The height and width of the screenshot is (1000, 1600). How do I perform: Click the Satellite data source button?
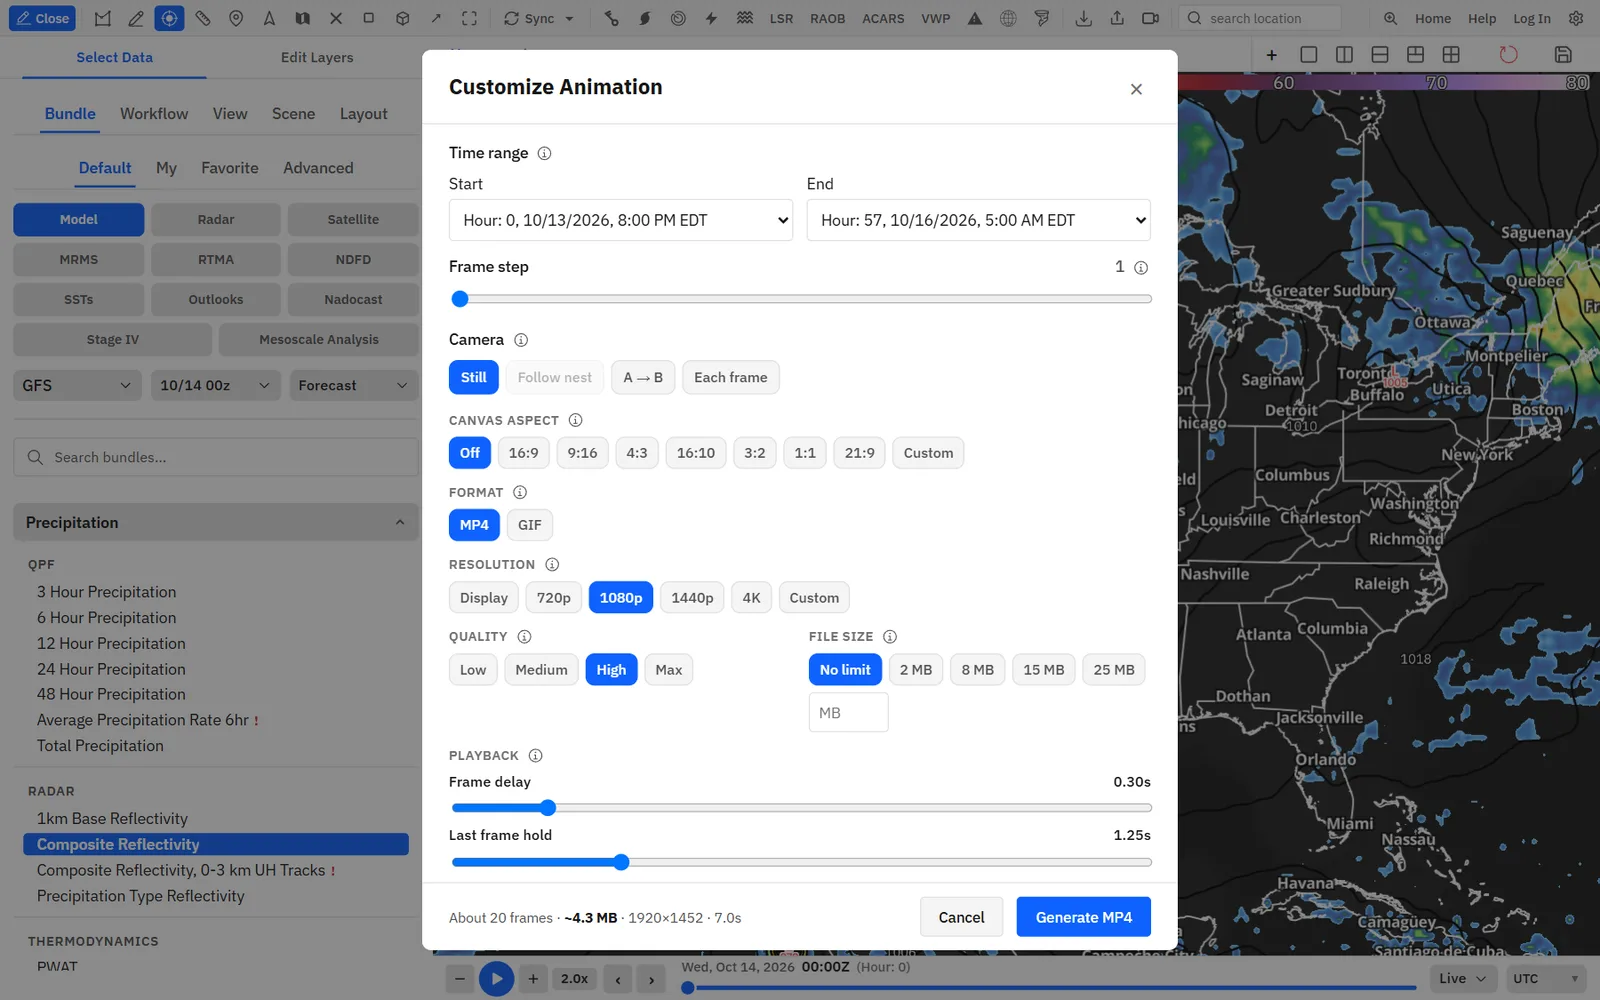coord(353,219)
